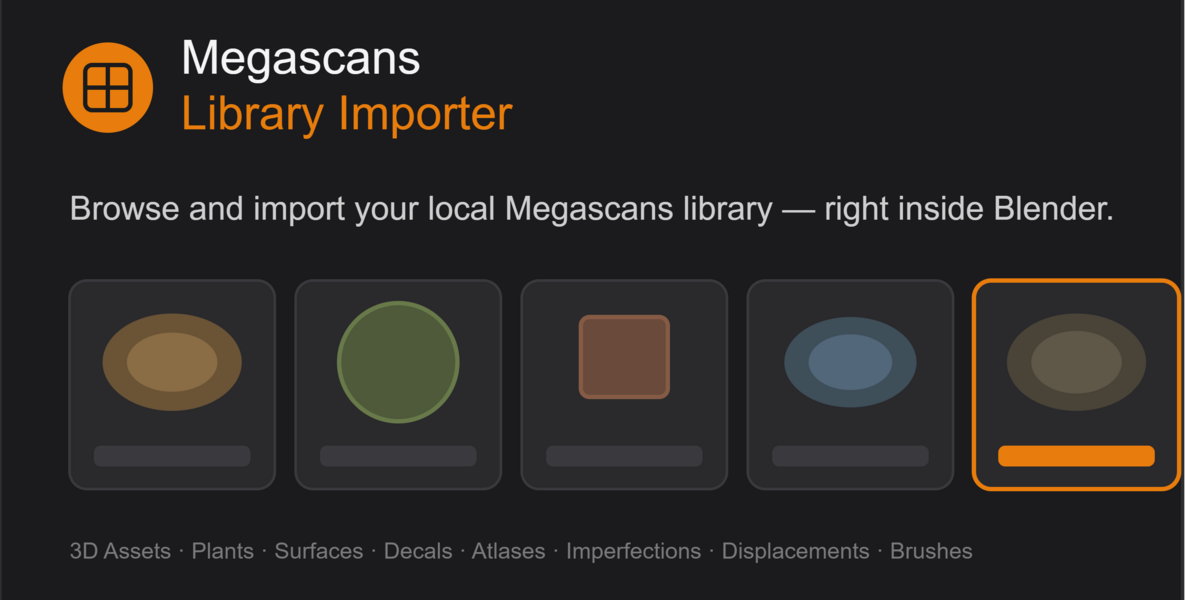The image size is (1200, 600).
Task: Show the Displacements category
Action: pos(795,551)
